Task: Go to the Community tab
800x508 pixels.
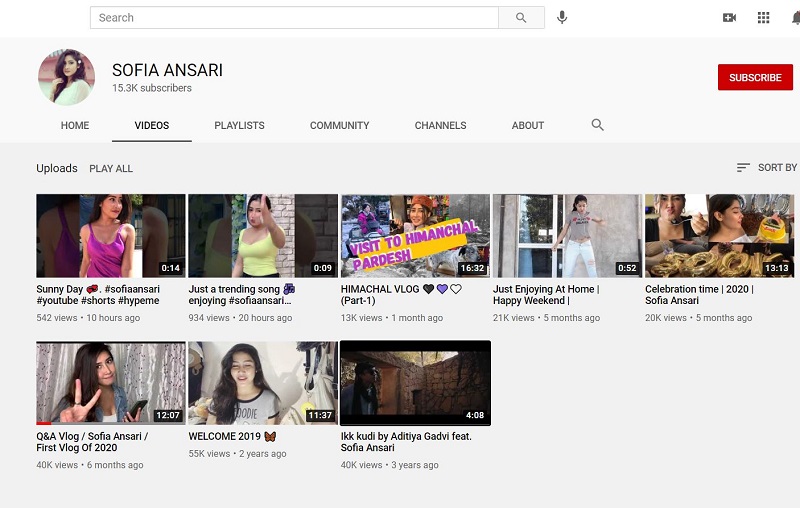Action: (x=339, y=125)
